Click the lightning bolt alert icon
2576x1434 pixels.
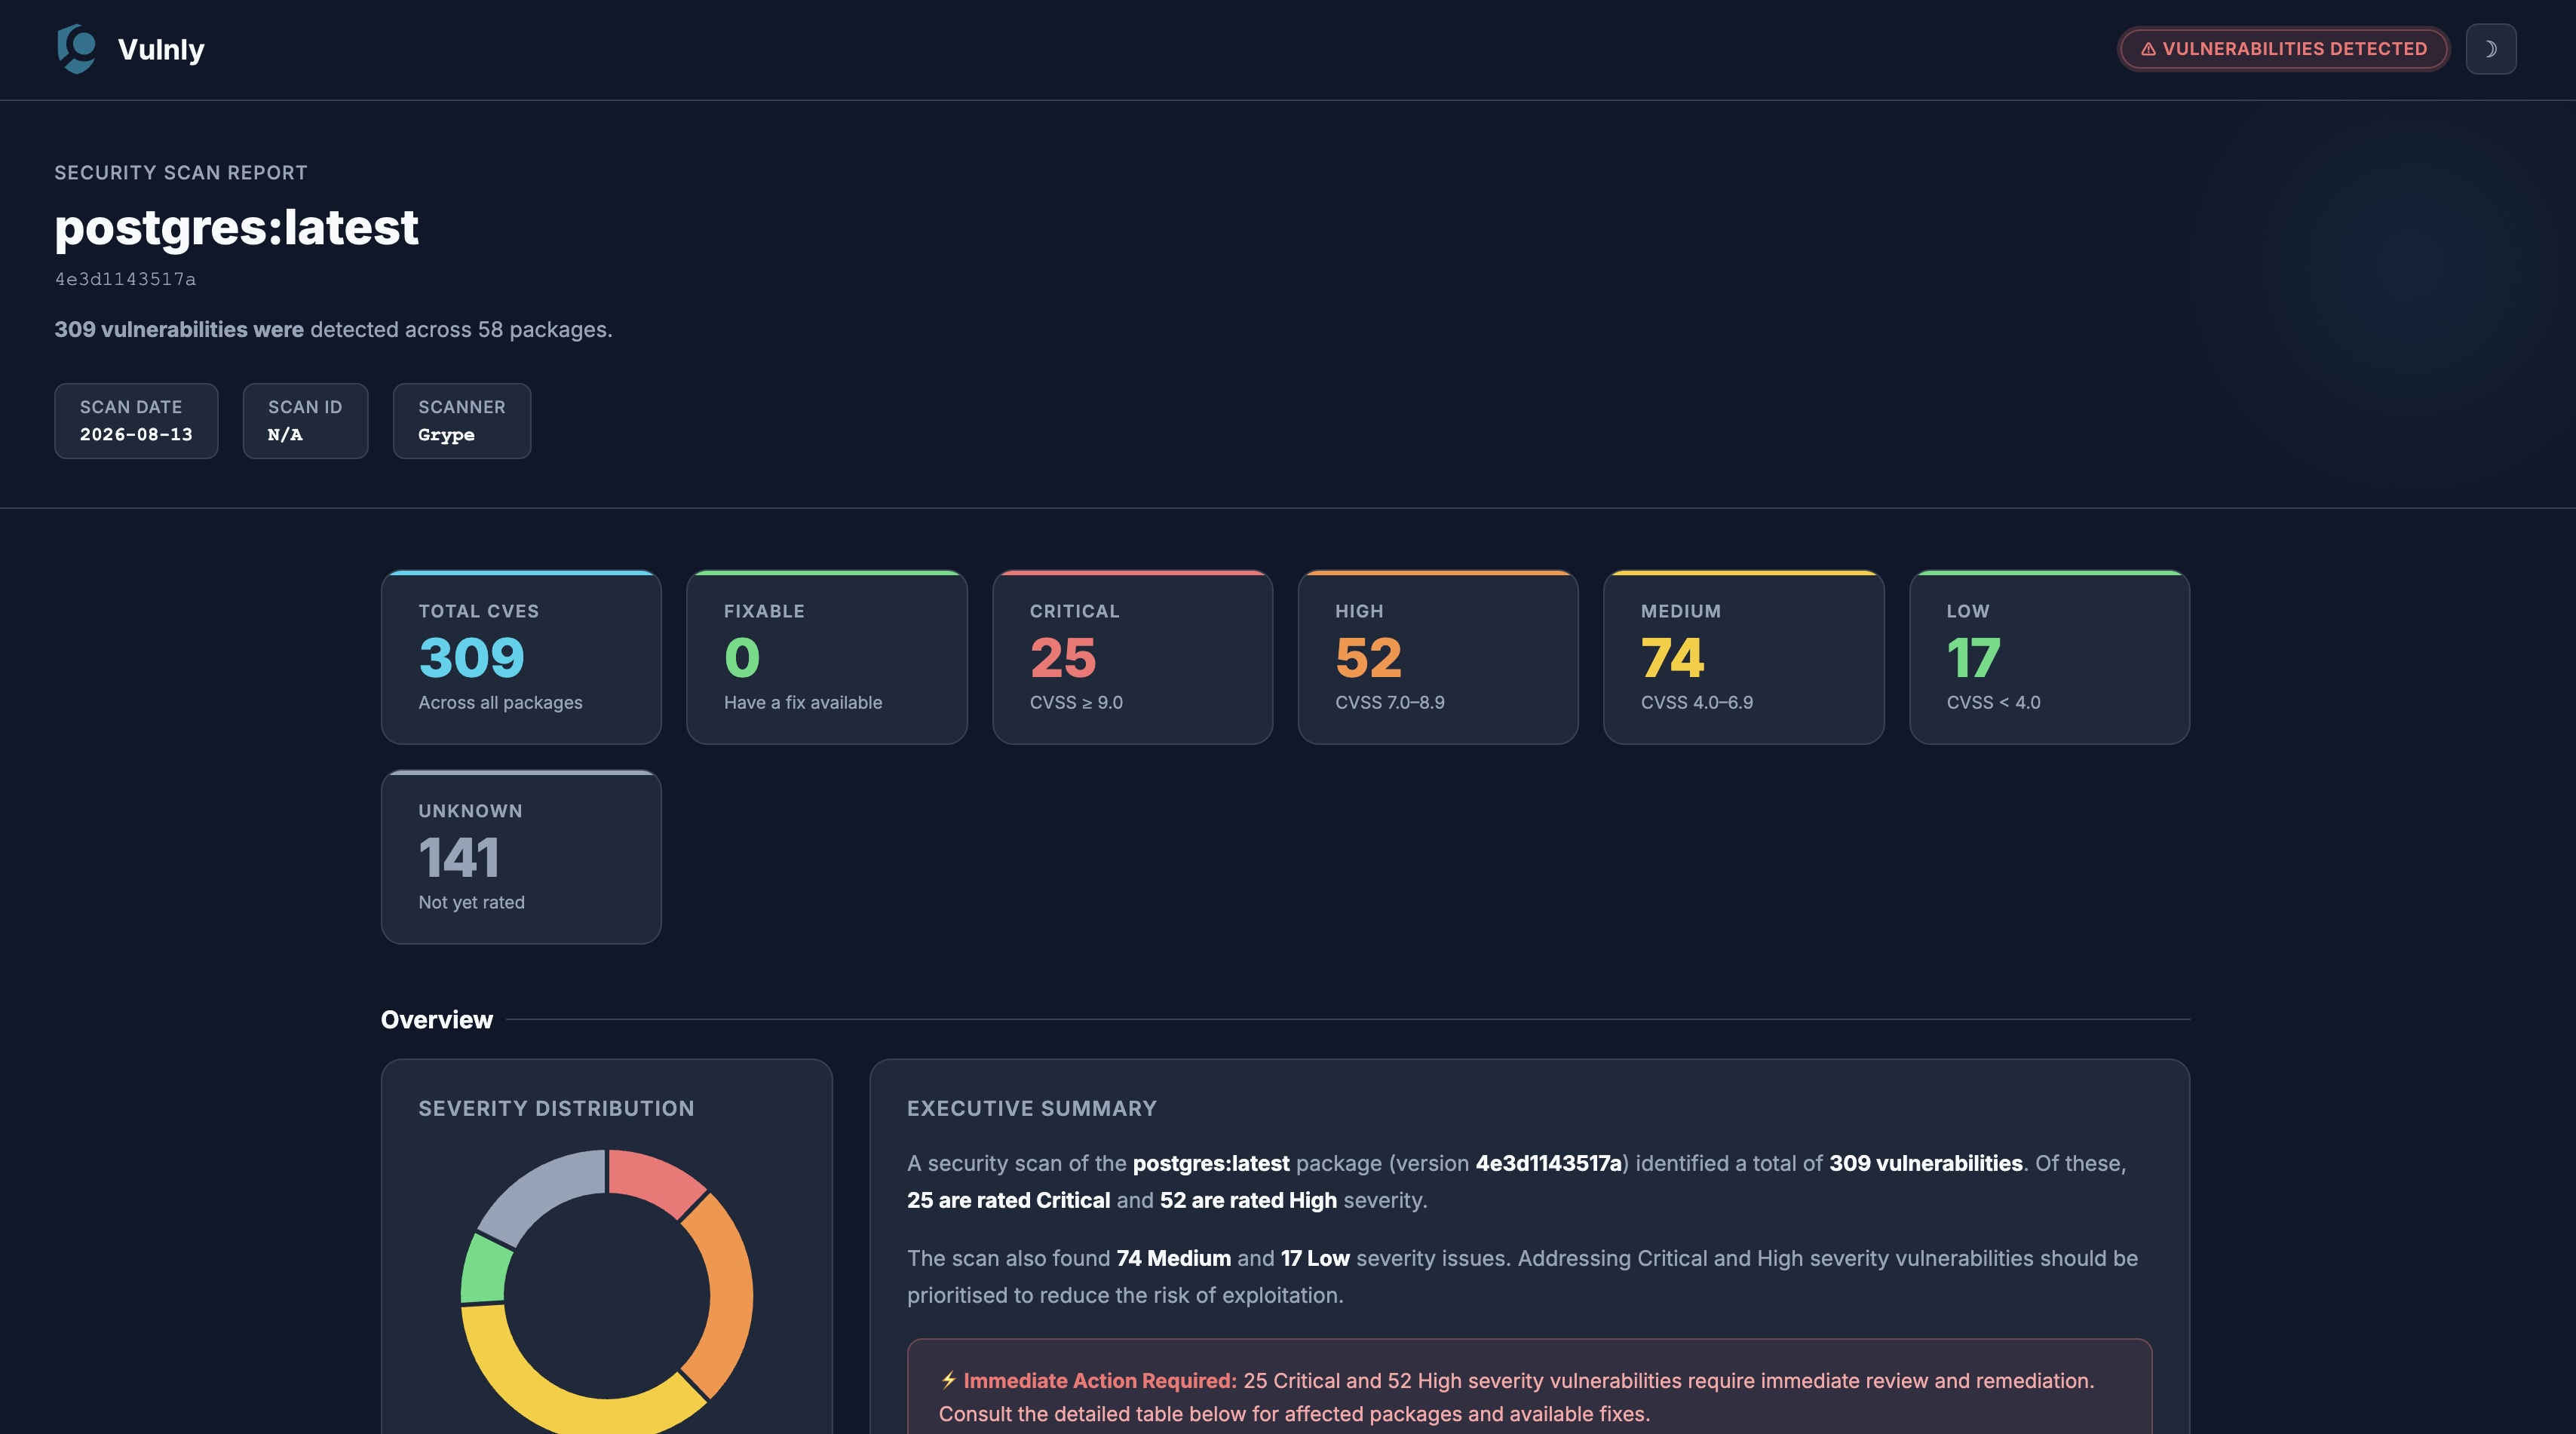[x=948, y=1380]
